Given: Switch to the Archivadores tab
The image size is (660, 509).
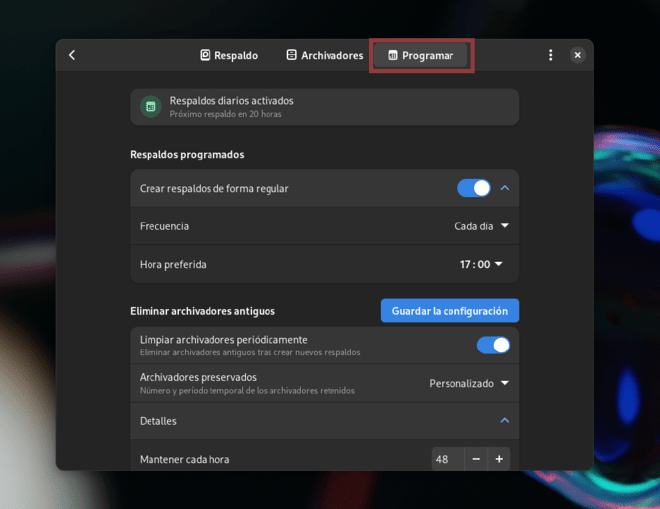Looking at the screenshot, I should (x=325, y=55).
